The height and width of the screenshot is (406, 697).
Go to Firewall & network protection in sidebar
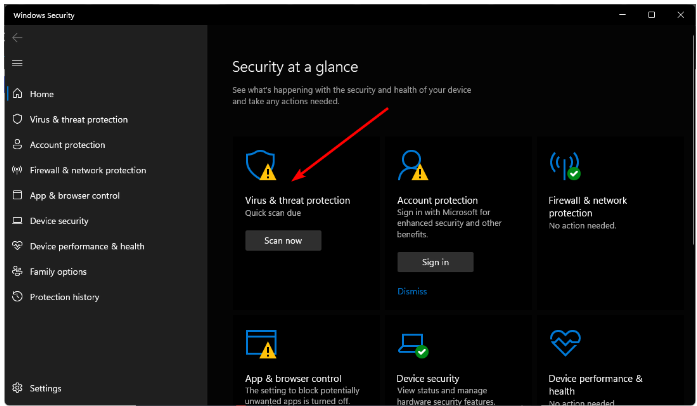[88, 170]
